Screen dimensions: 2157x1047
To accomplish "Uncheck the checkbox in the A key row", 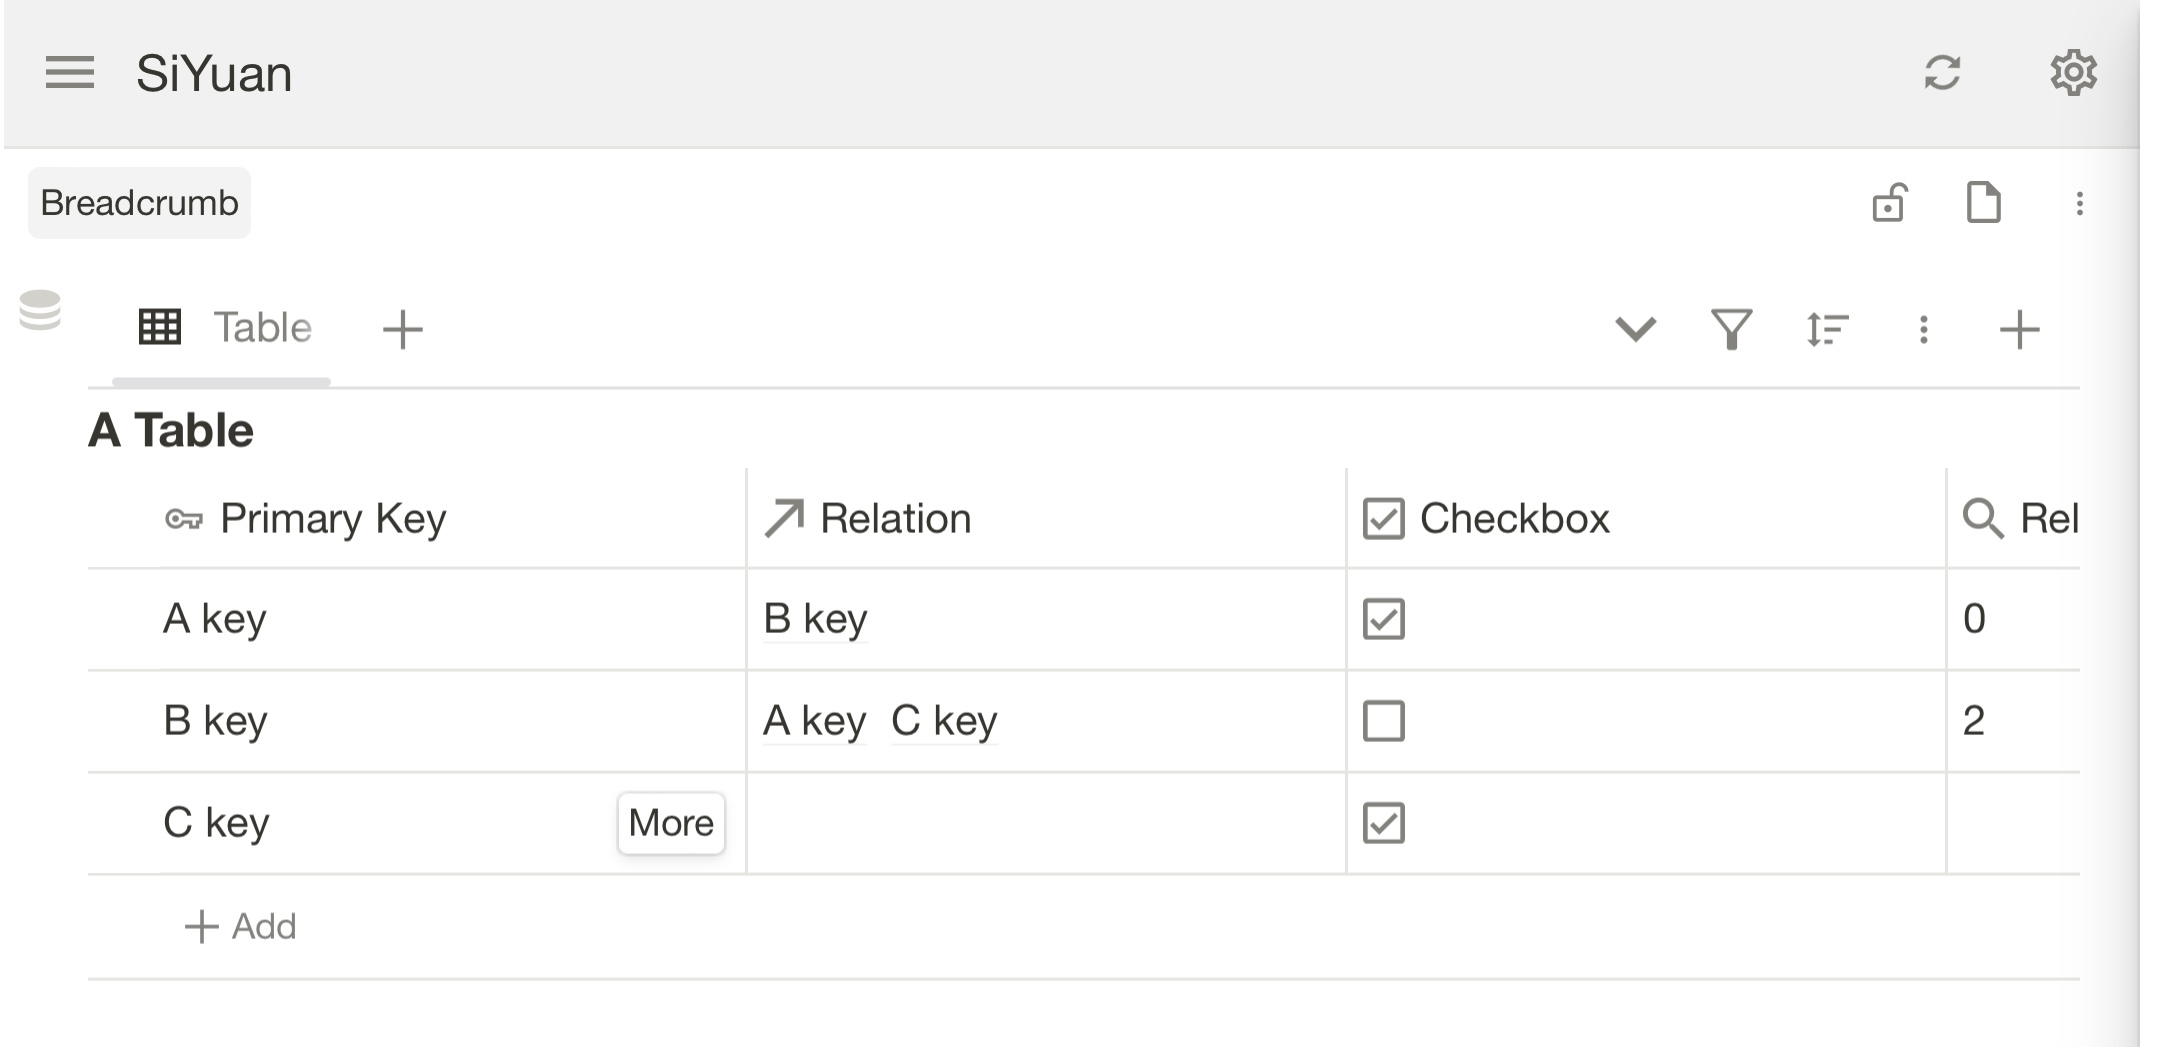I will point(1384,619).
